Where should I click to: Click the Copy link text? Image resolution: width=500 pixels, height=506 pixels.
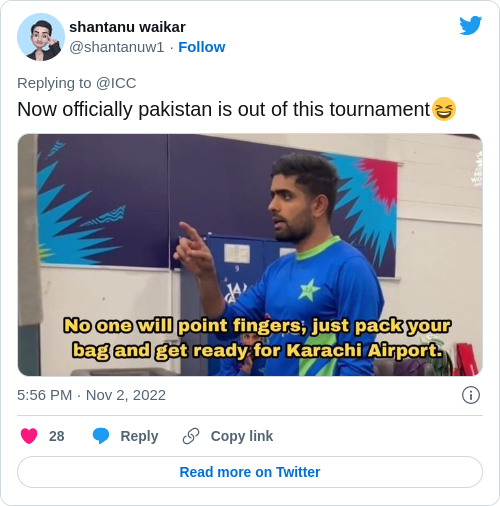pyautogui.click(x=242, y=436)
